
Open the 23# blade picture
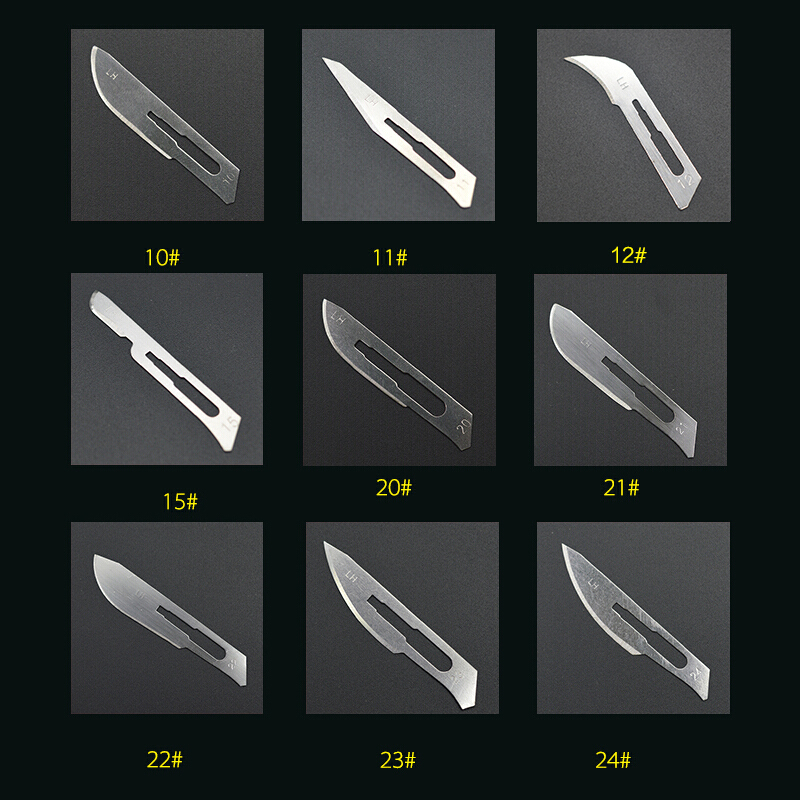tap(403, 618)
